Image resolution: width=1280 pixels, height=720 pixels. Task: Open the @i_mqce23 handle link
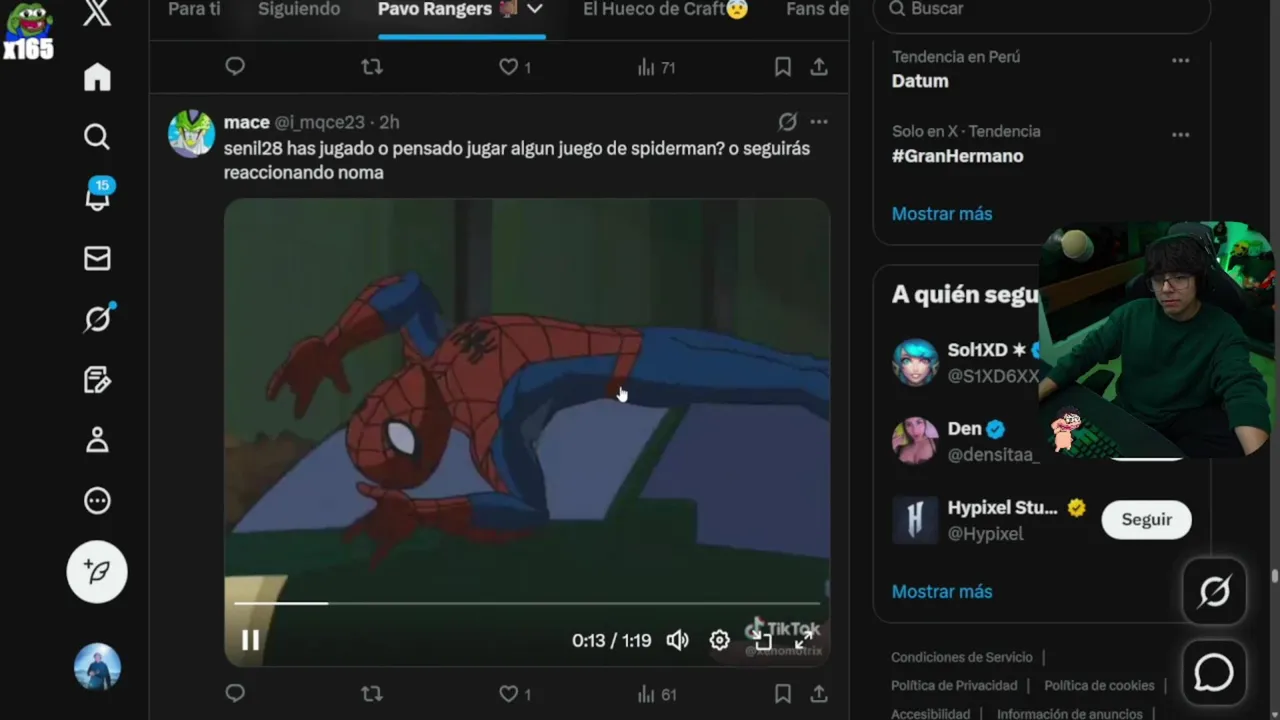319,122
